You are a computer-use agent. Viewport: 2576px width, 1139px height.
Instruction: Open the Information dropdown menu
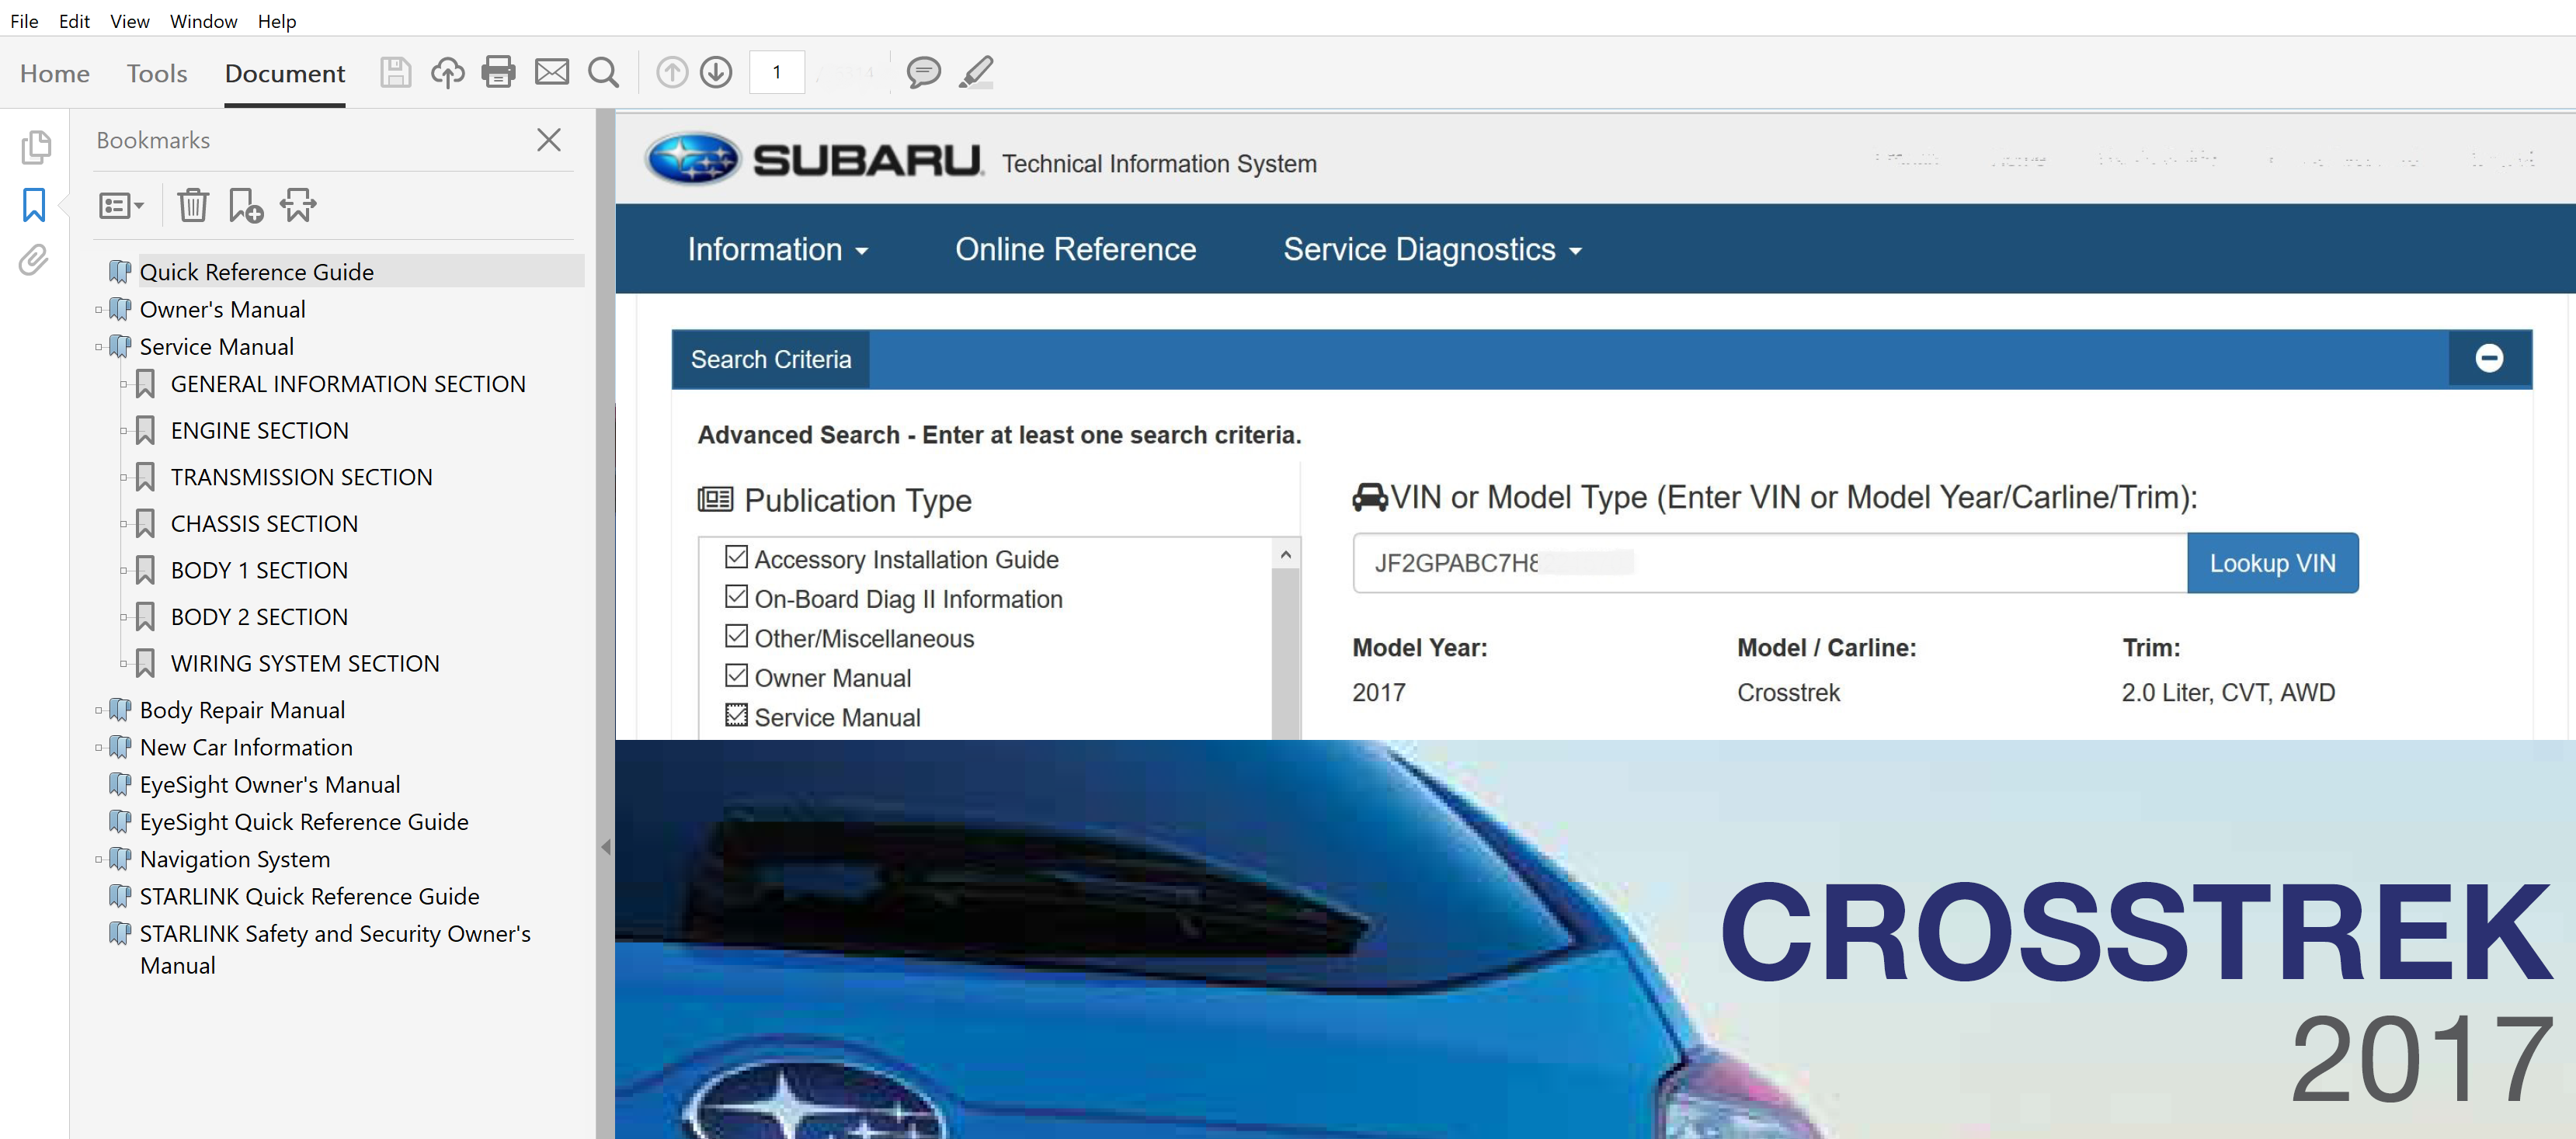pos(777,249)
